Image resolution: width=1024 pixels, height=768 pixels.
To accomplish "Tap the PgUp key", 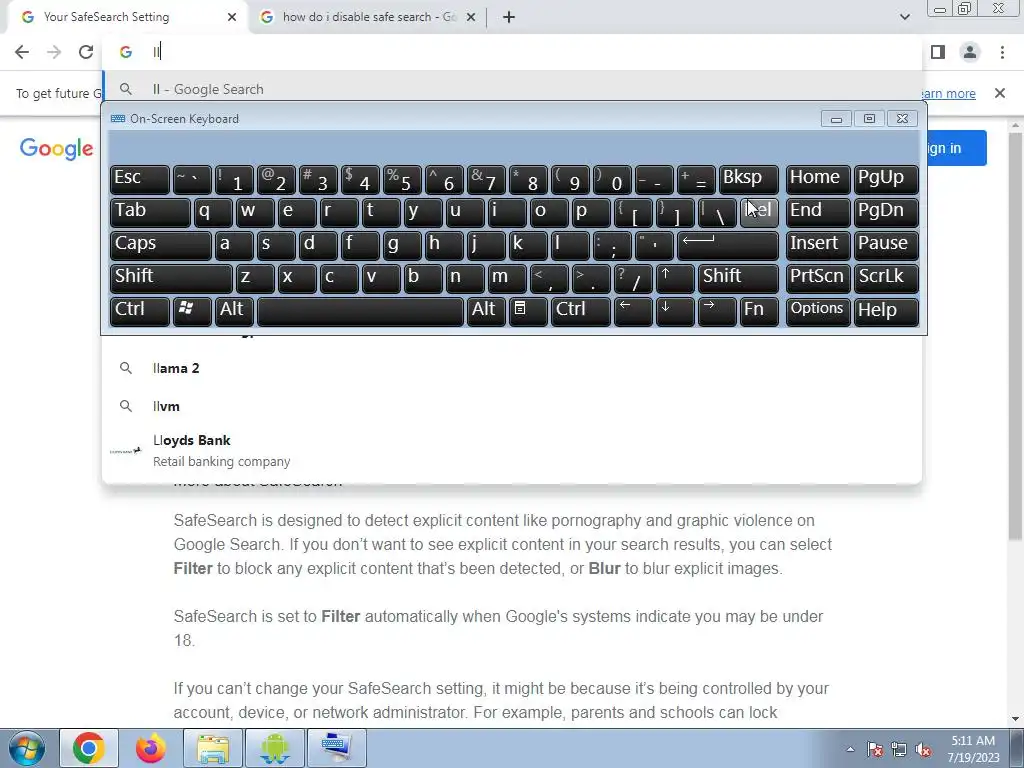I will click(x=886, y=178).
